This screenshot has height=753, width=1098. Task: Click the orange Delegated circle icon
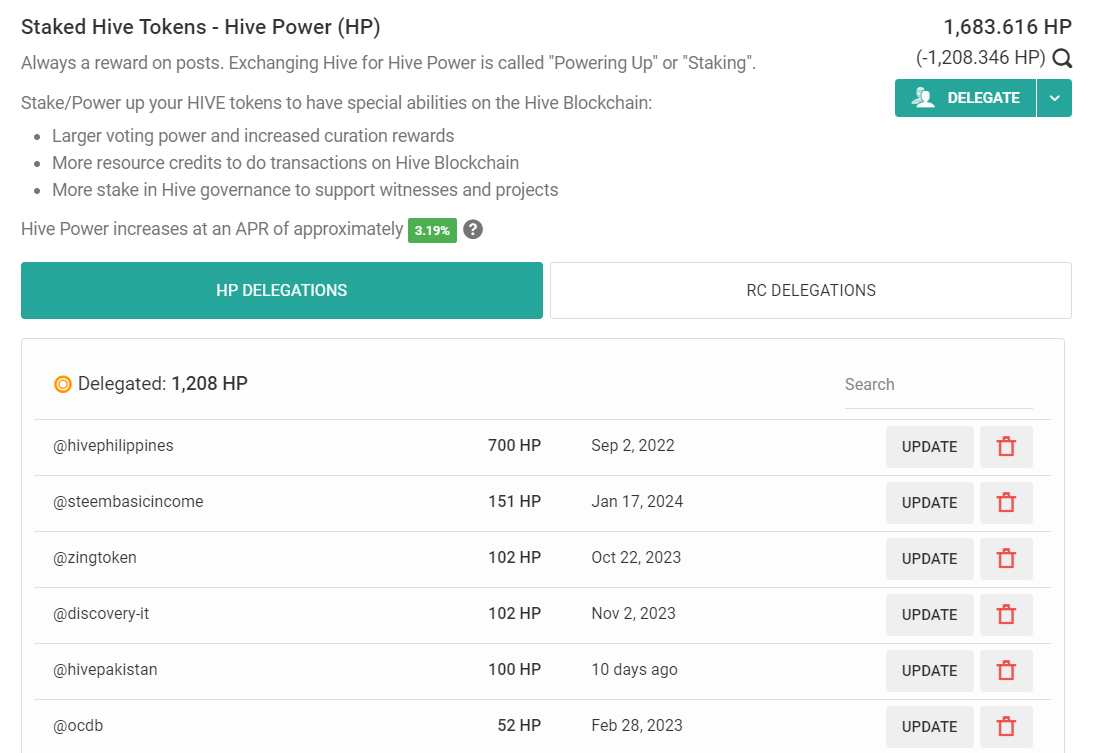coord(63,385)
